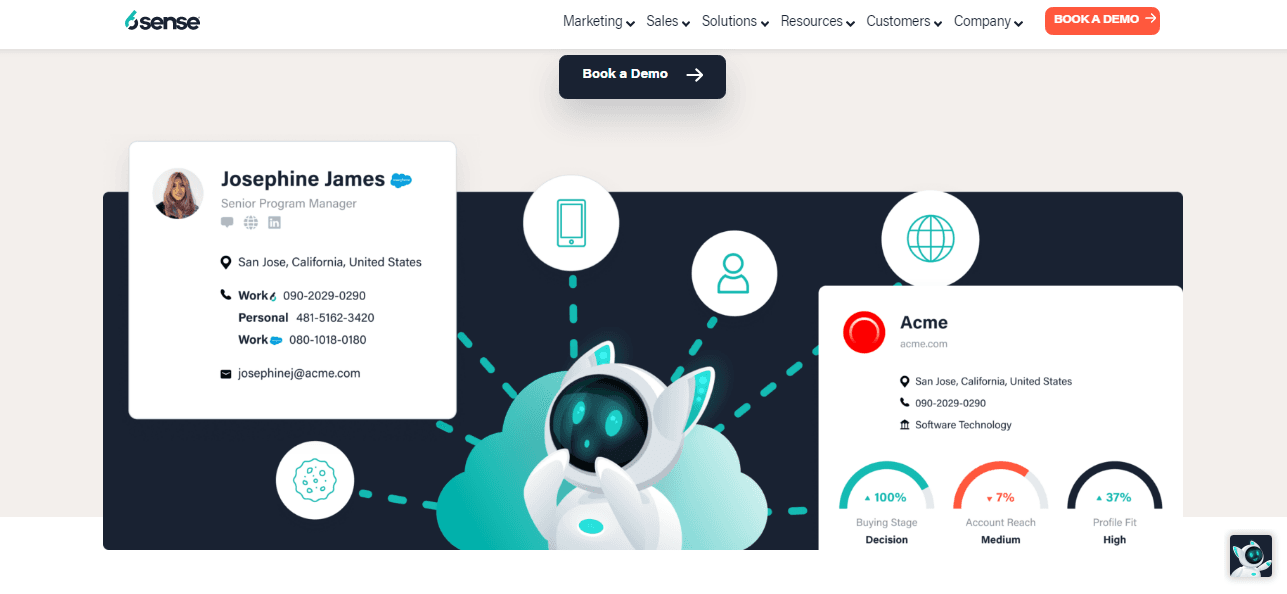Click the Josephine James name heading

[303, 179]
